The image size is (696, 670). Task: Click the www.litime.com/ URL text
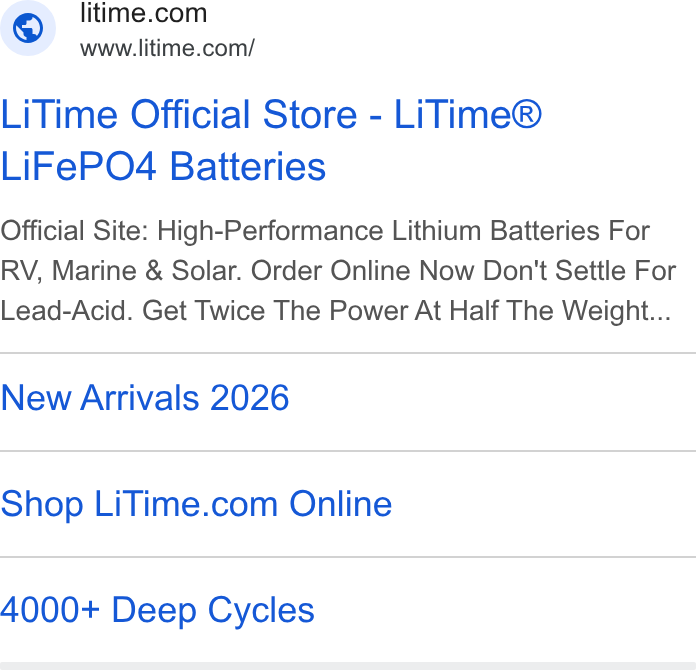167,48
